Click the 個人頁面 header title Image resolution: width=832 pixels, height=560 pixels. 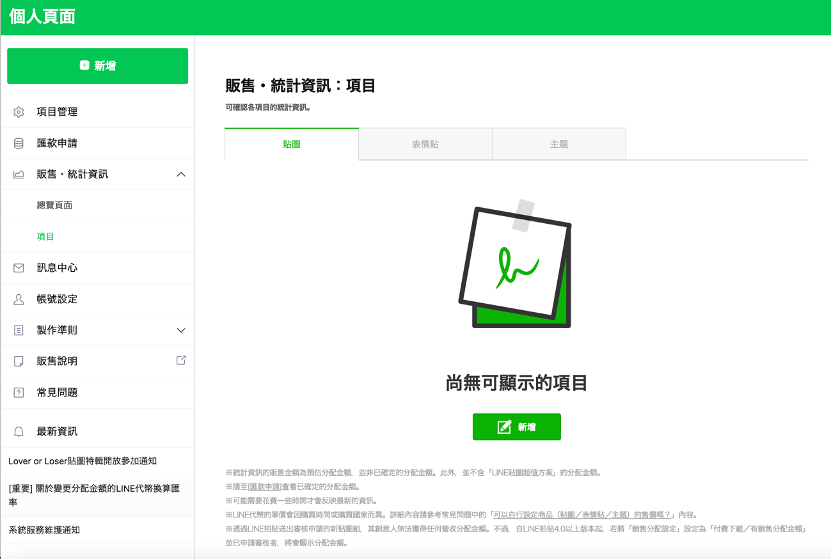[42, 16]
